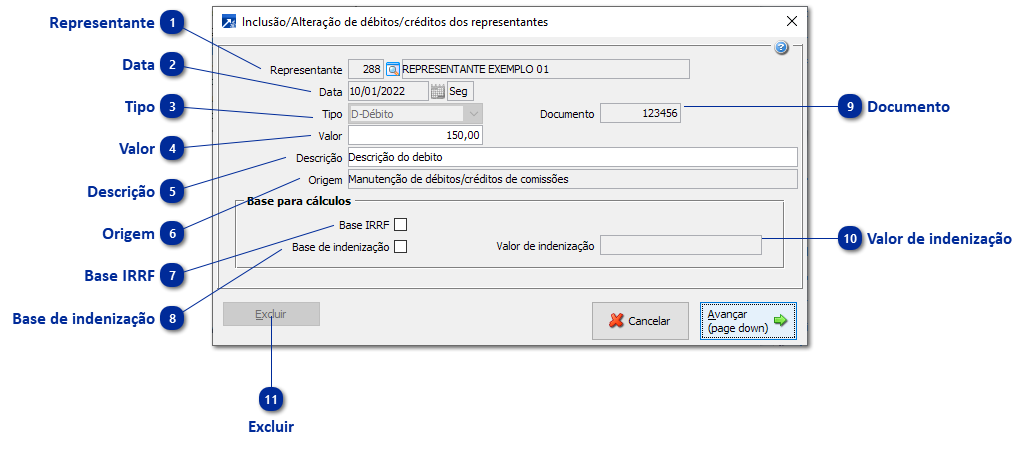Click the Documento field showing 123456

(x=641, y=113)
